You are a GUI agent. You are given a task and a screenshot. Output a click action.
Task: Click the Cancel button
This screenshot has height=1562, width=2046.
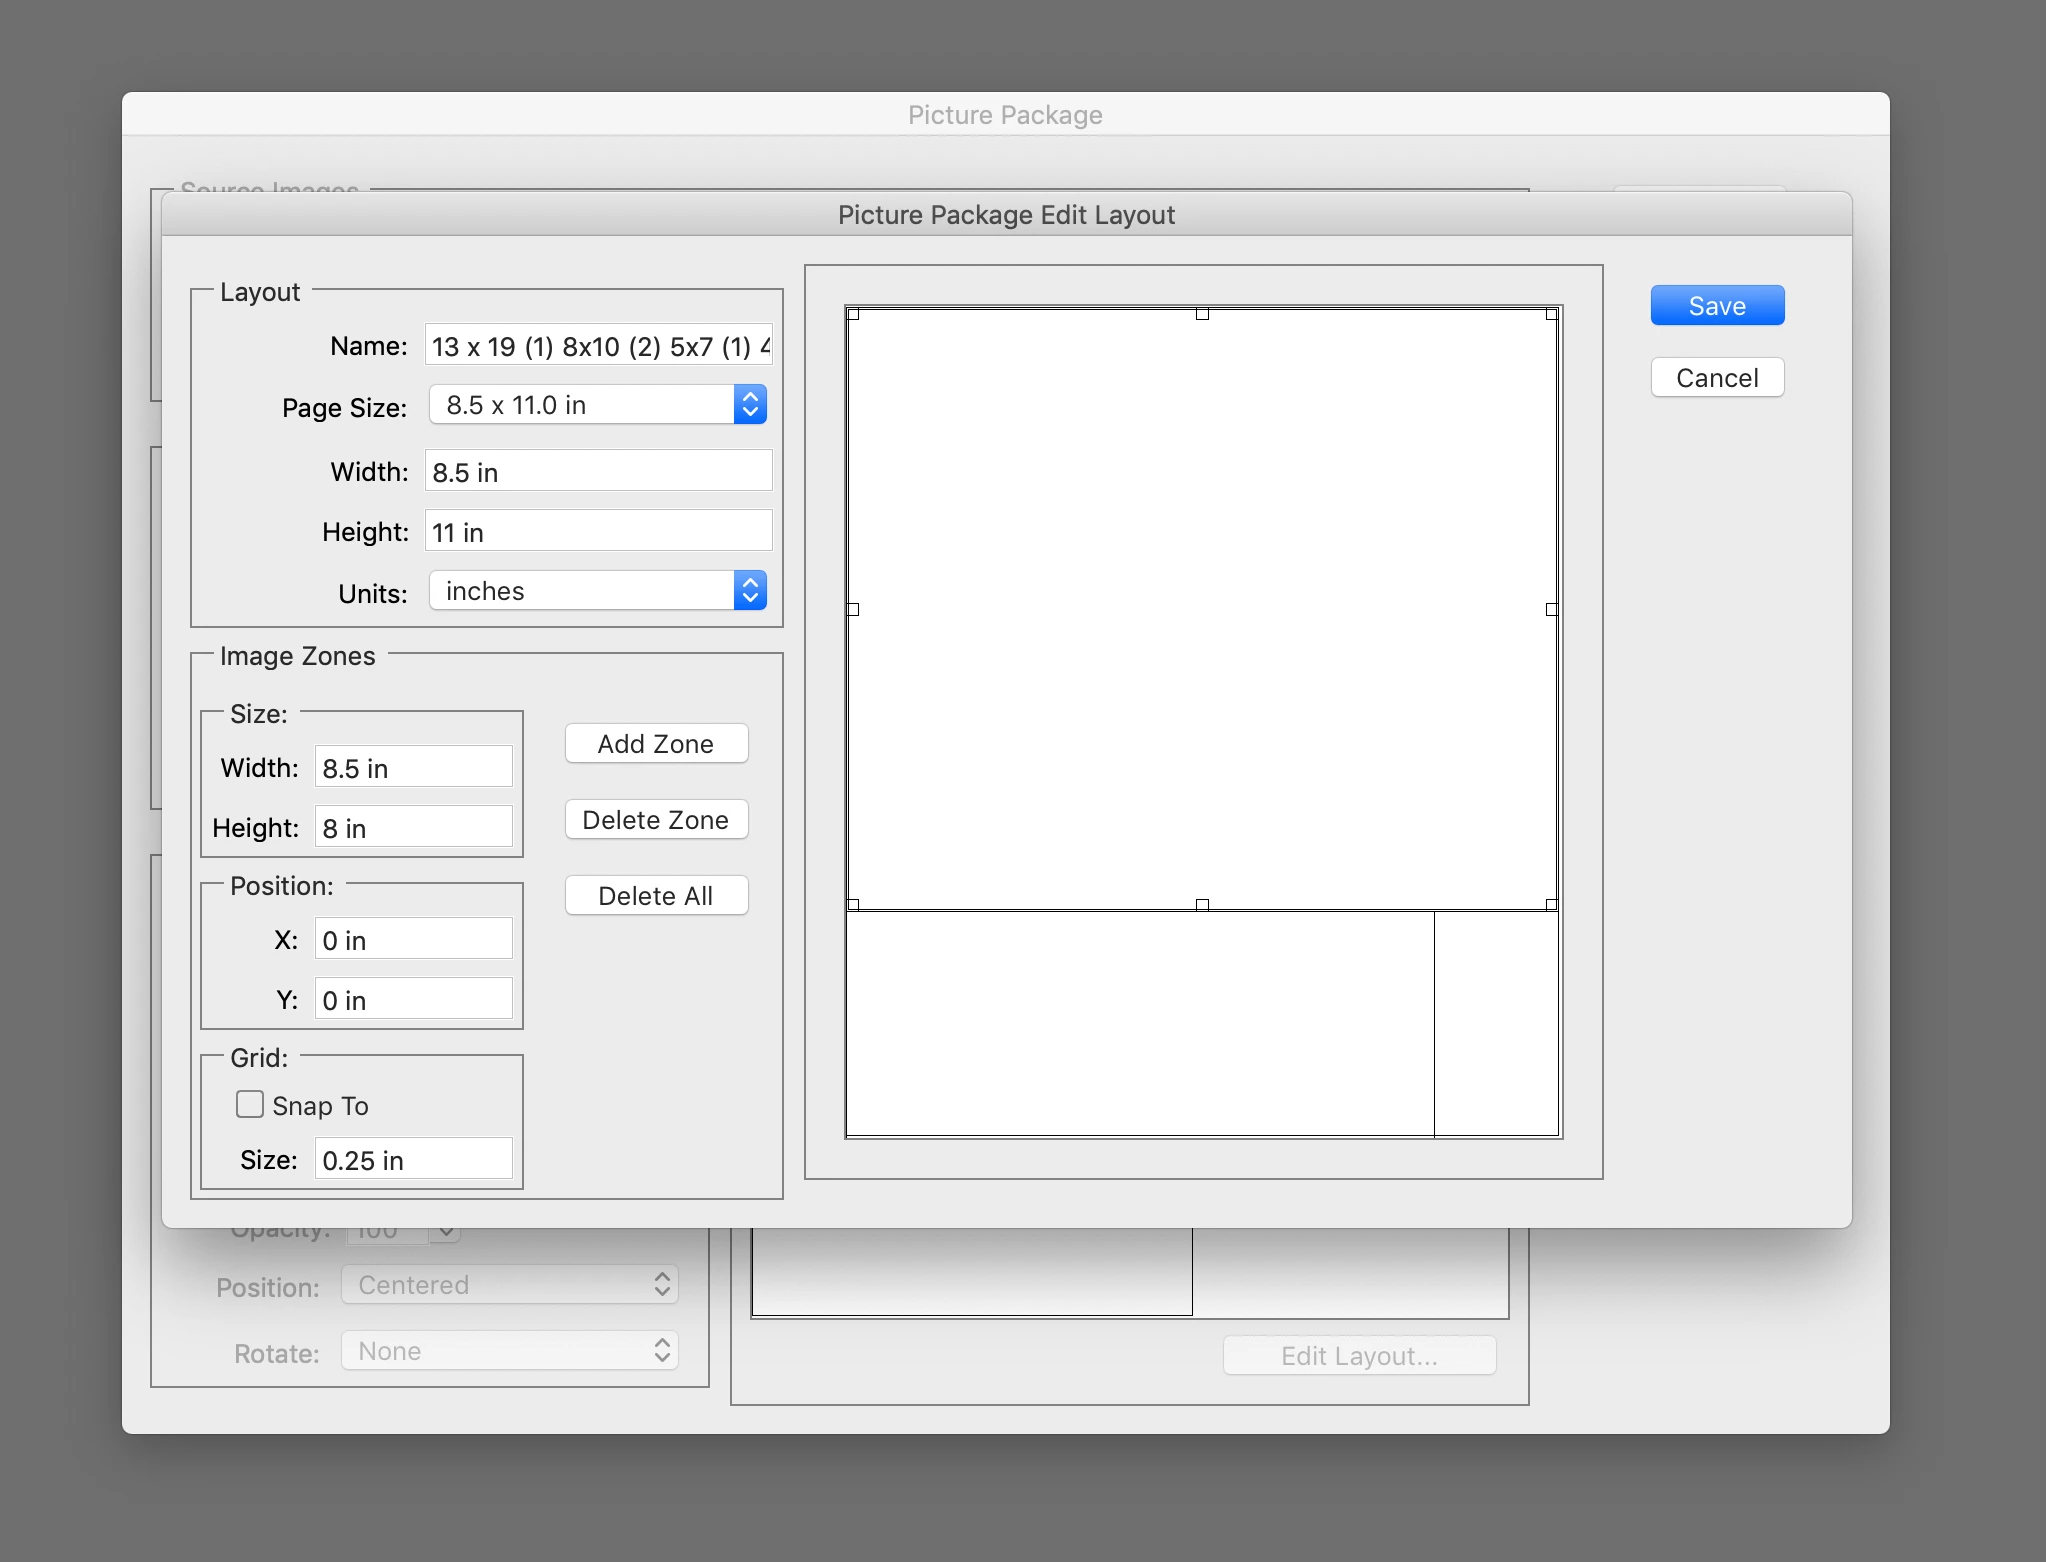[1716, 378]
